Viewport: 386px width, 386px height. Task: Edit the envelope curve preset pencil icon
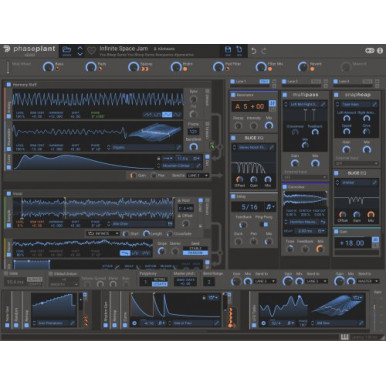pyautogui.click(x=198, y=166)
